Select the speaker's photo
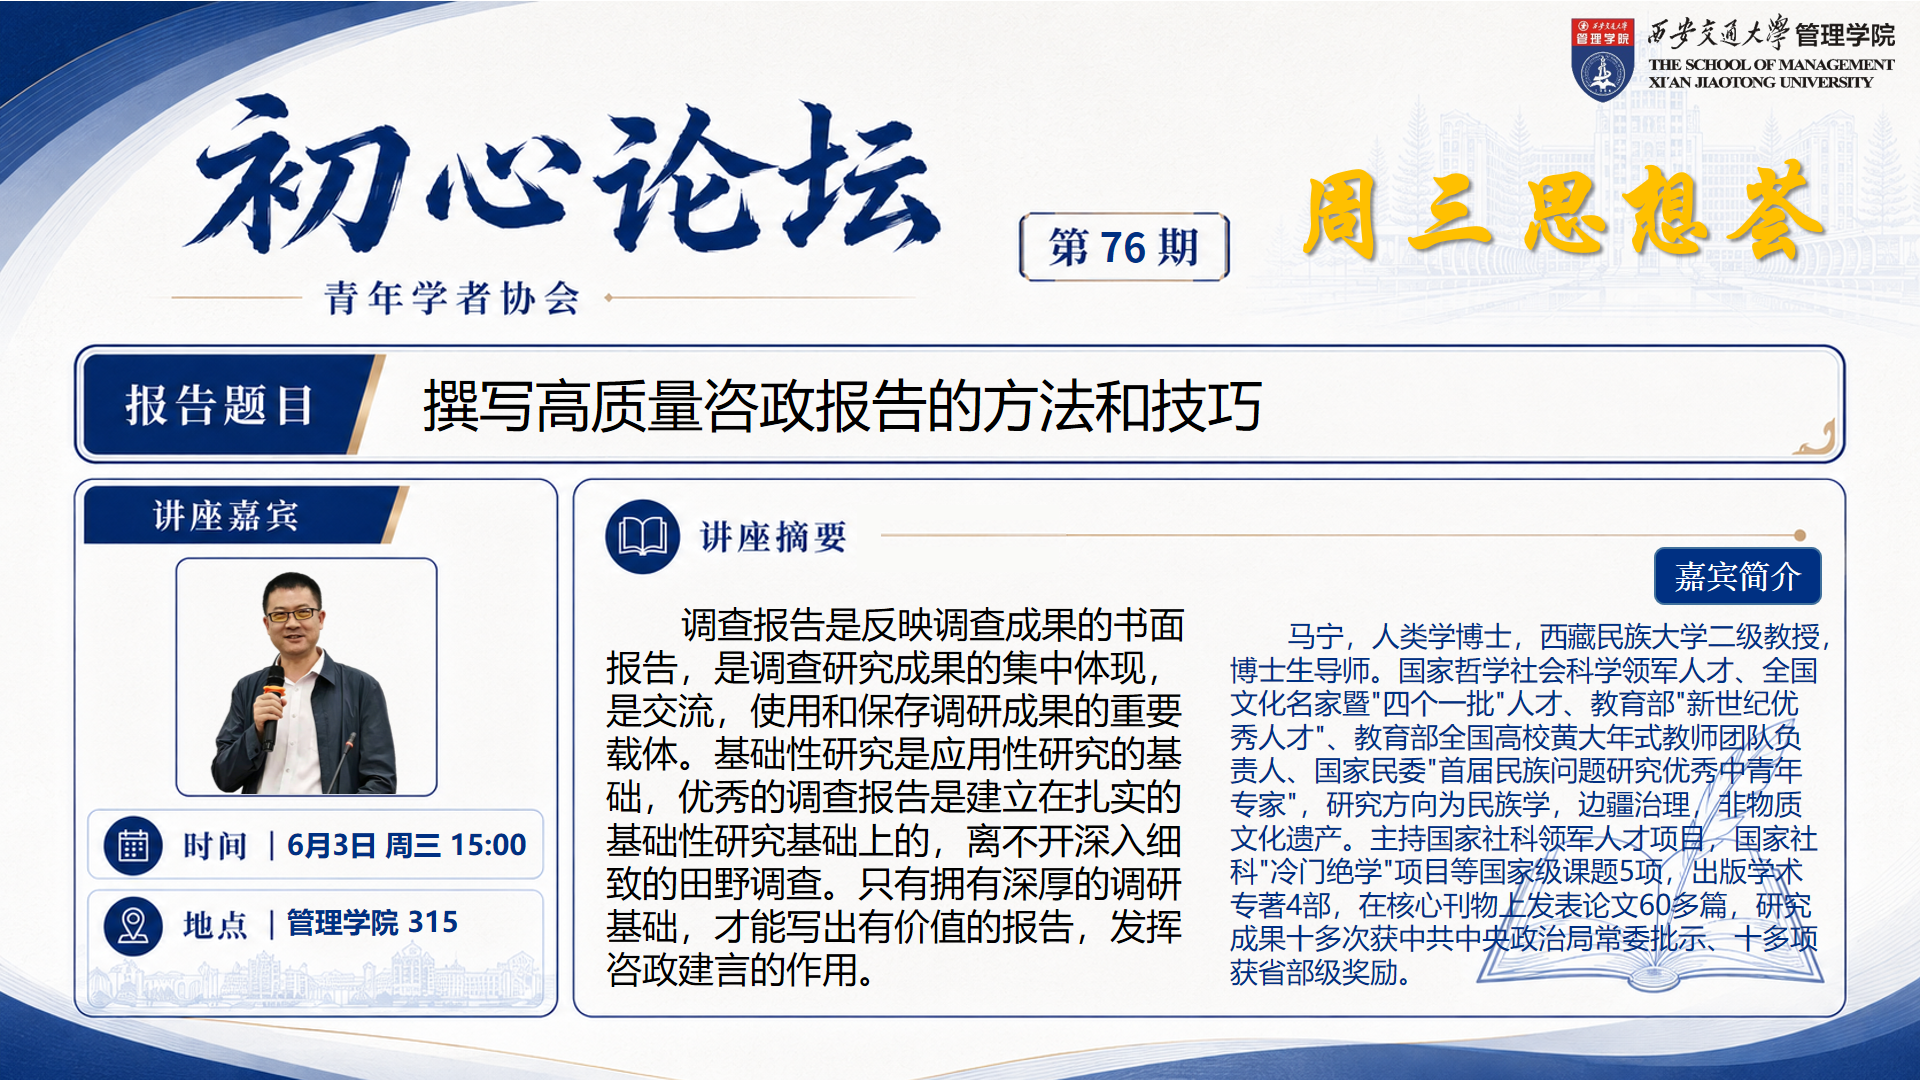 (x=306, y=678)
